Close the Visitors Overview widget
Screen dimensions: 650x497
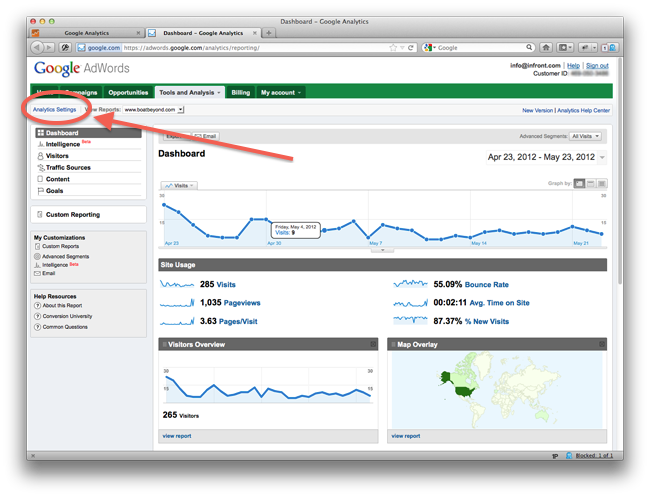click(373, 344)
